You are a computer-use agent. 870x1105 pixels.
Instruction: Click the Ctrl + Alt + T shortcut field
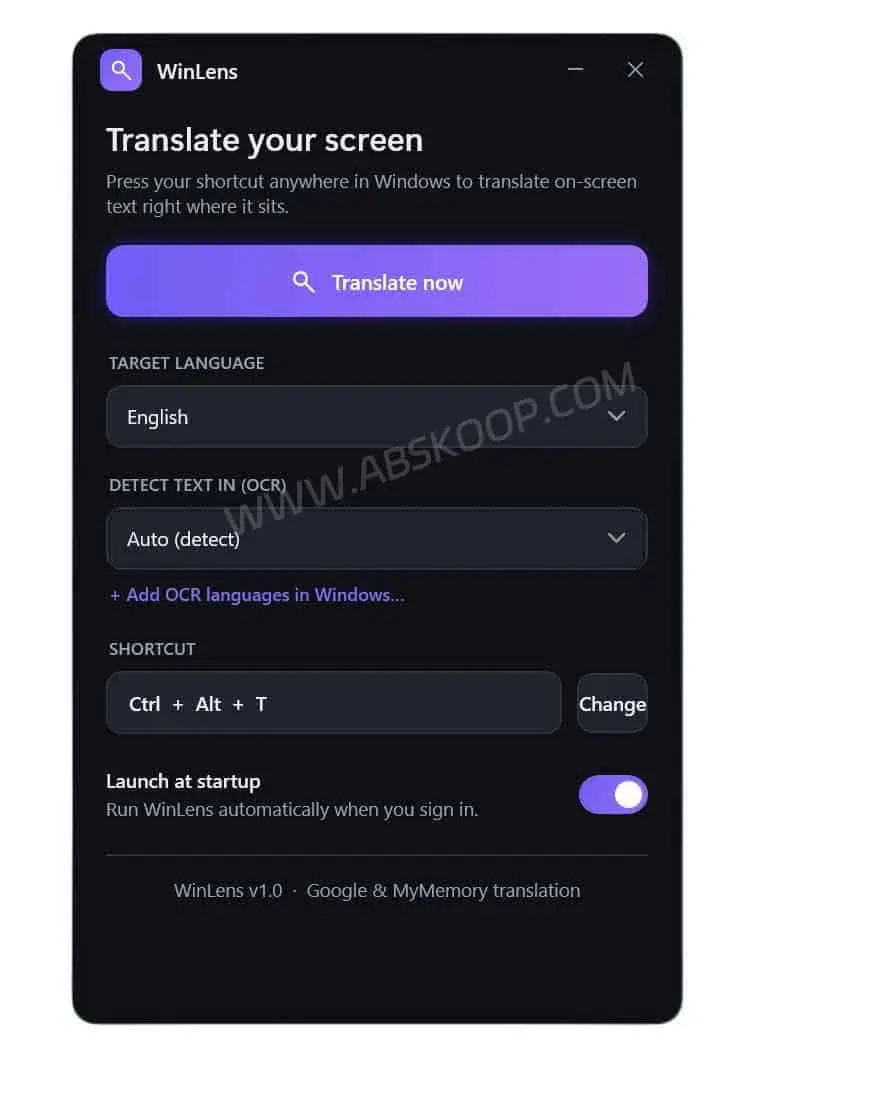click(334, 703)
